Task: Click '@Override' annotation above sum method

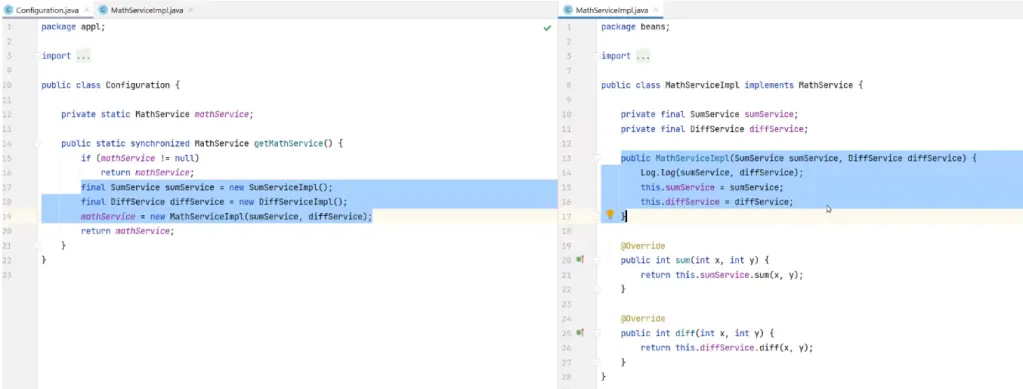Action: pos(643,245)
